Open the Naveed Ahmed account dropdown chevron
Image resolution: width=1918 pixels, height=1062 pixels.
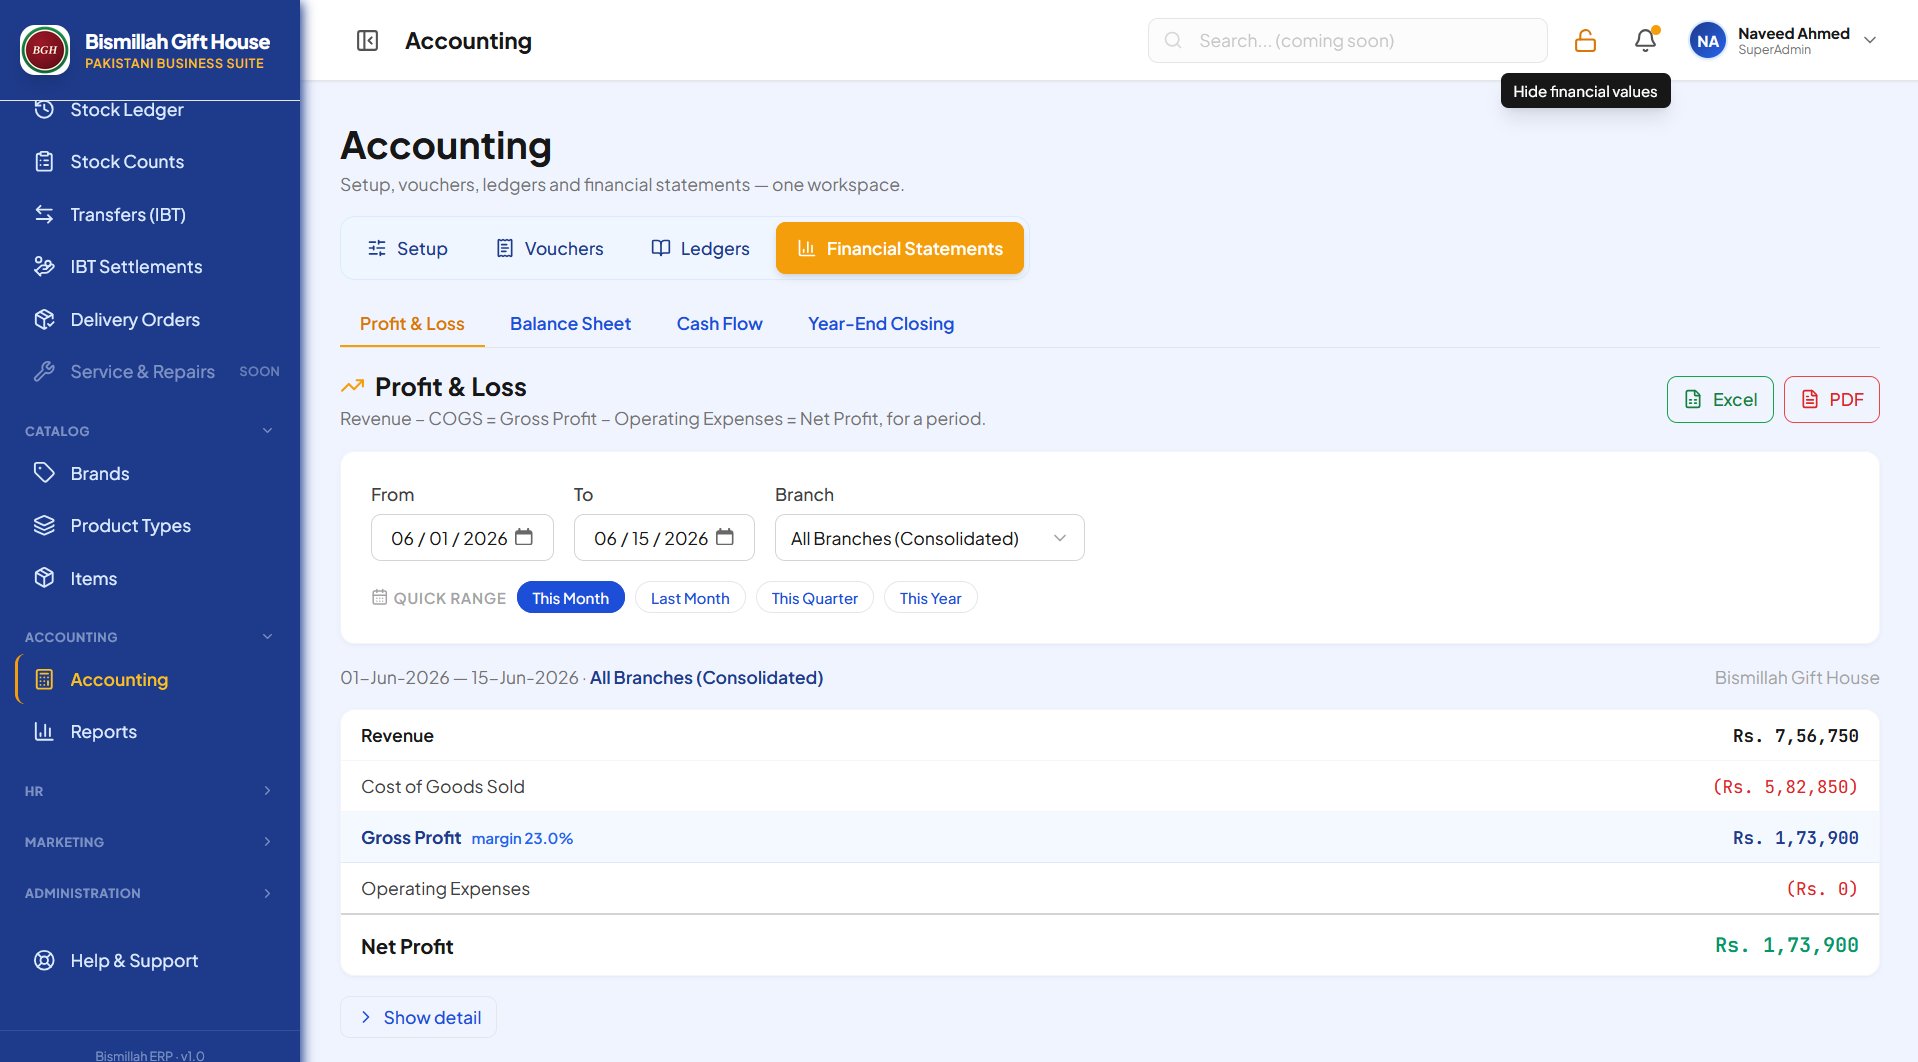pos(1870,41)
